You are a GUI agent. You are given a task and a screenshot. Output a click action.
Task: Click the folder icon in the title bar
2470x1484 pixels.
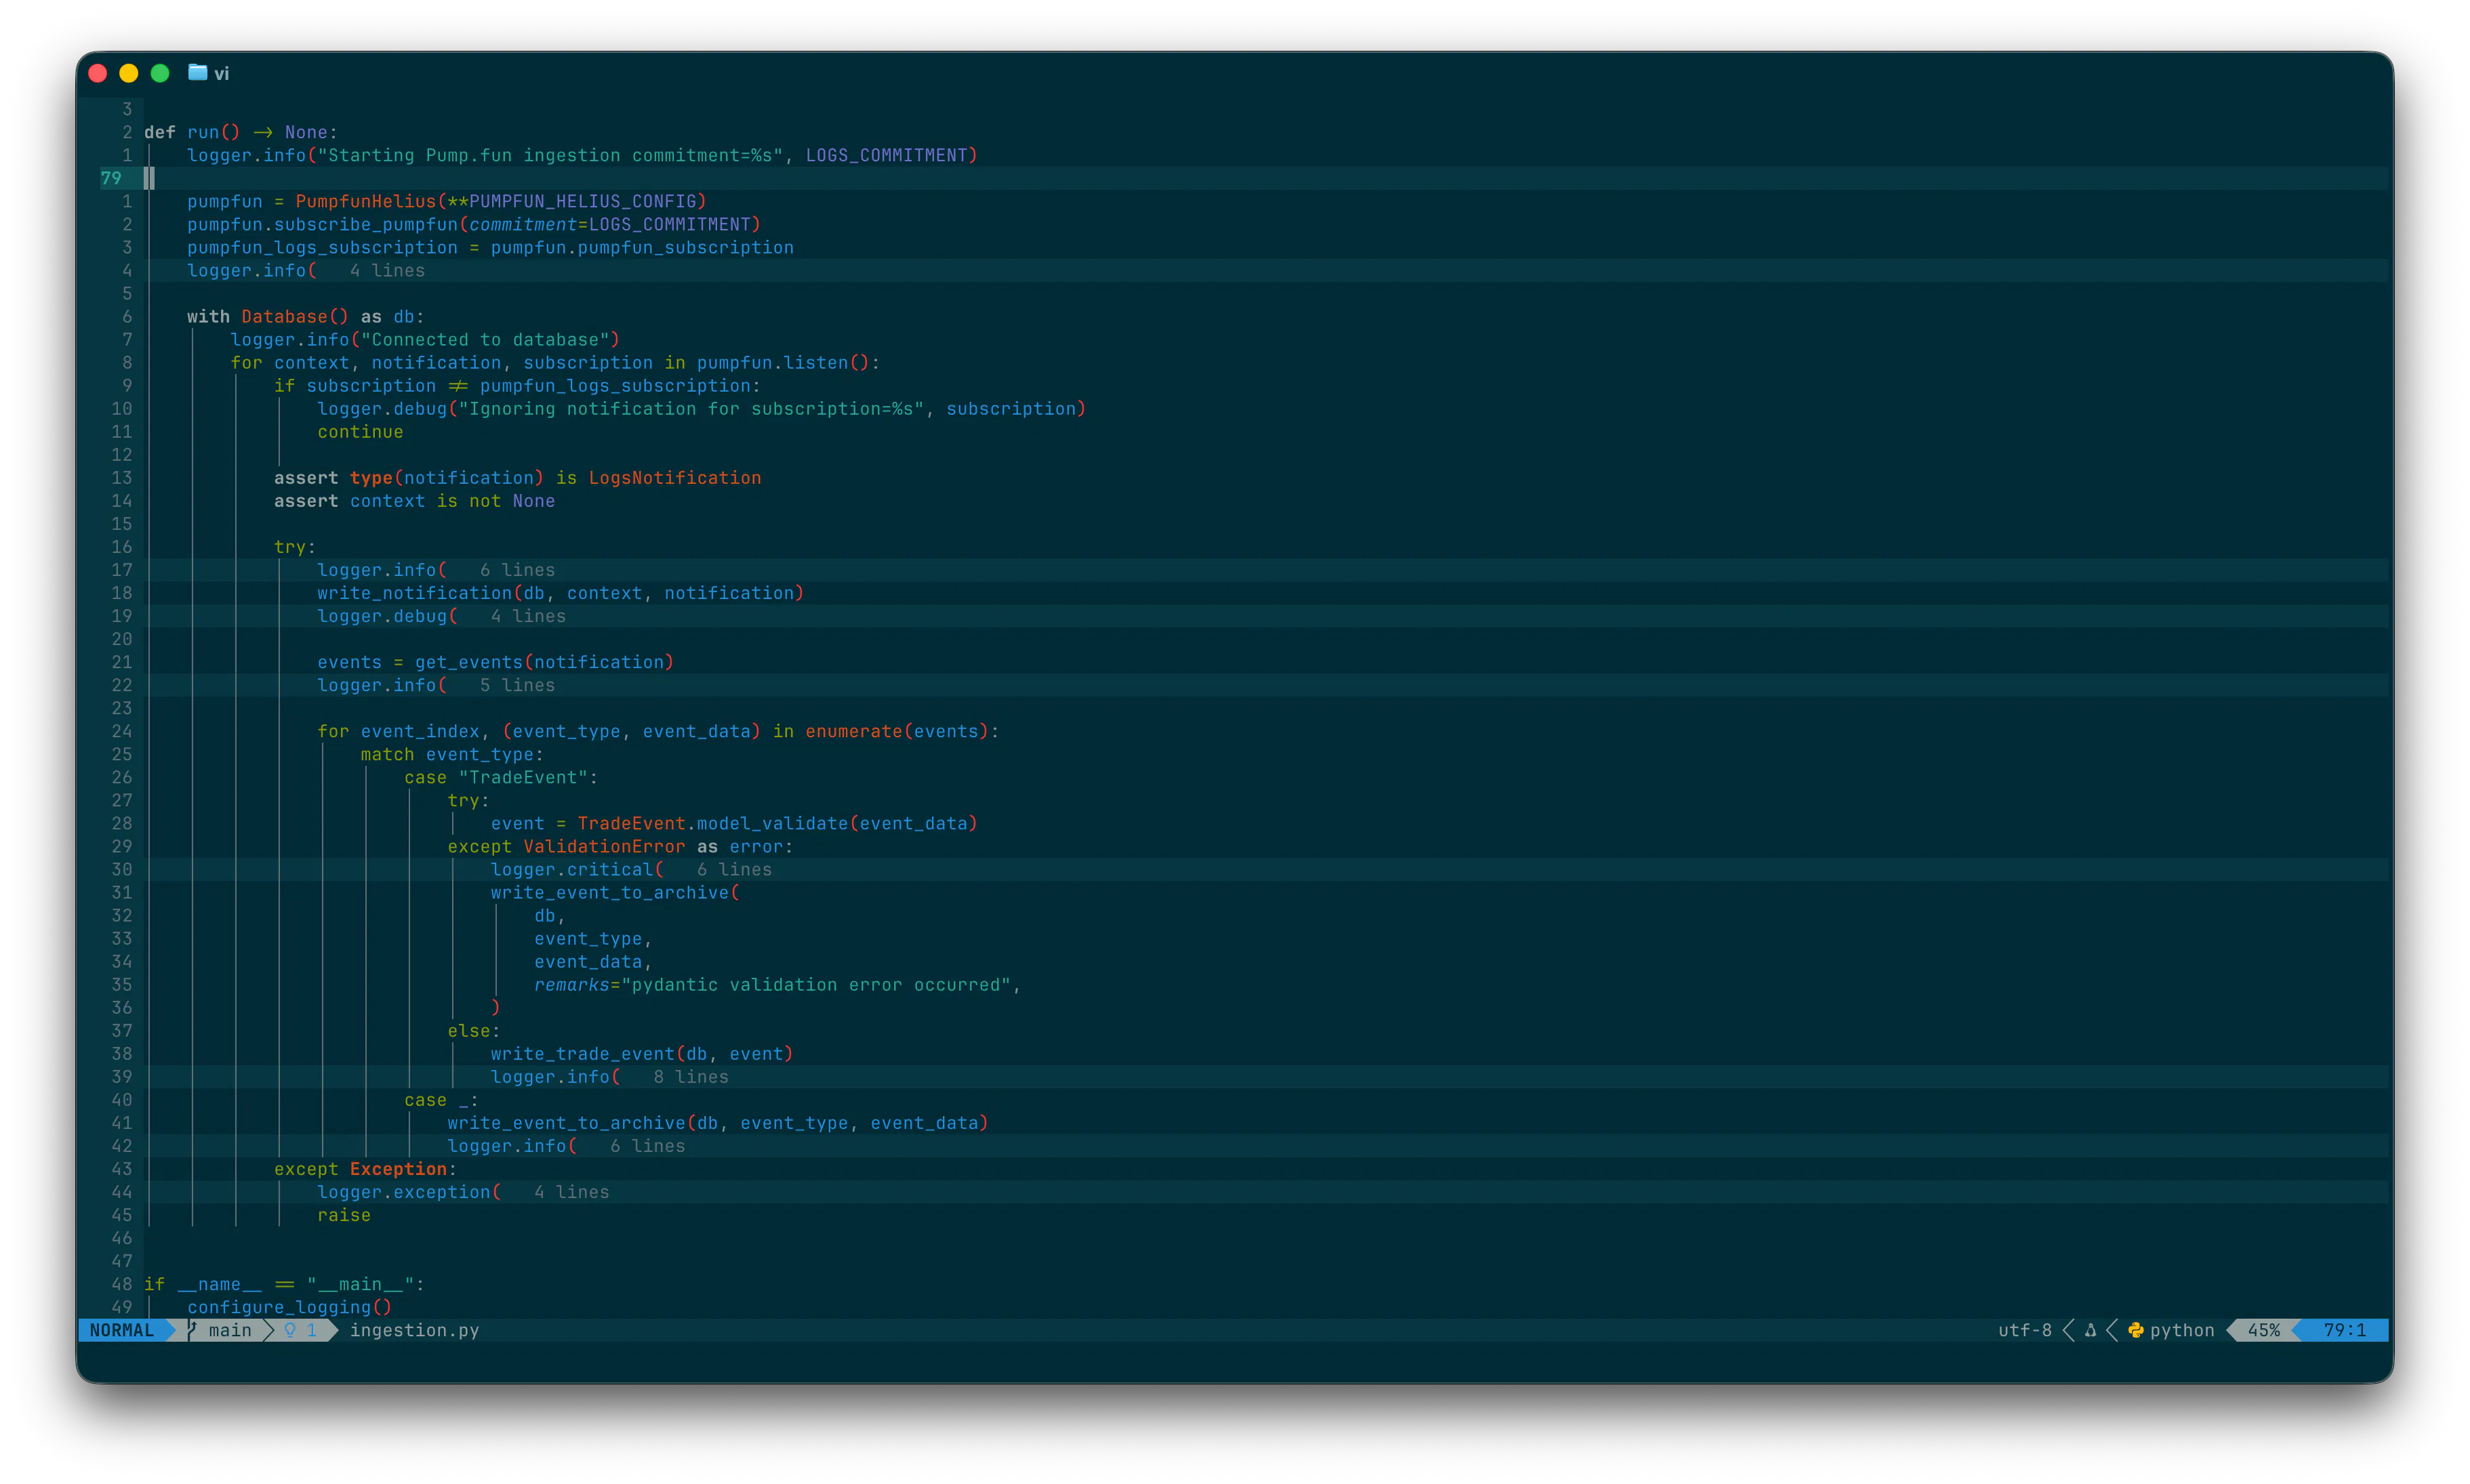(197, 73)
